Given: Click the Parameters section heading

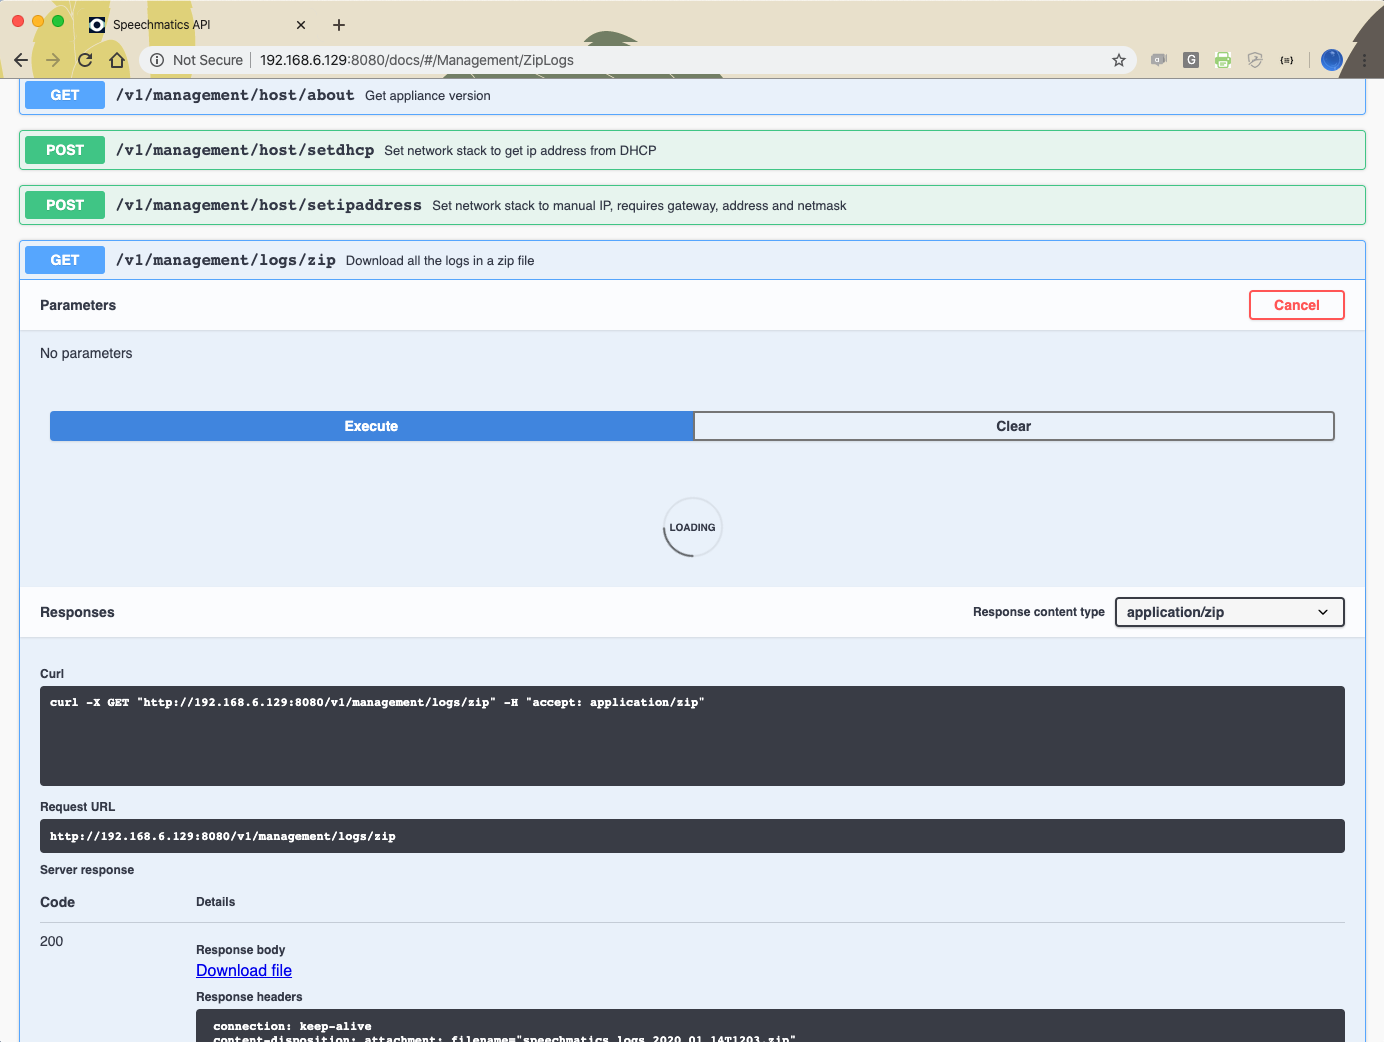Looking at the screenshot, I should (78, 305).
